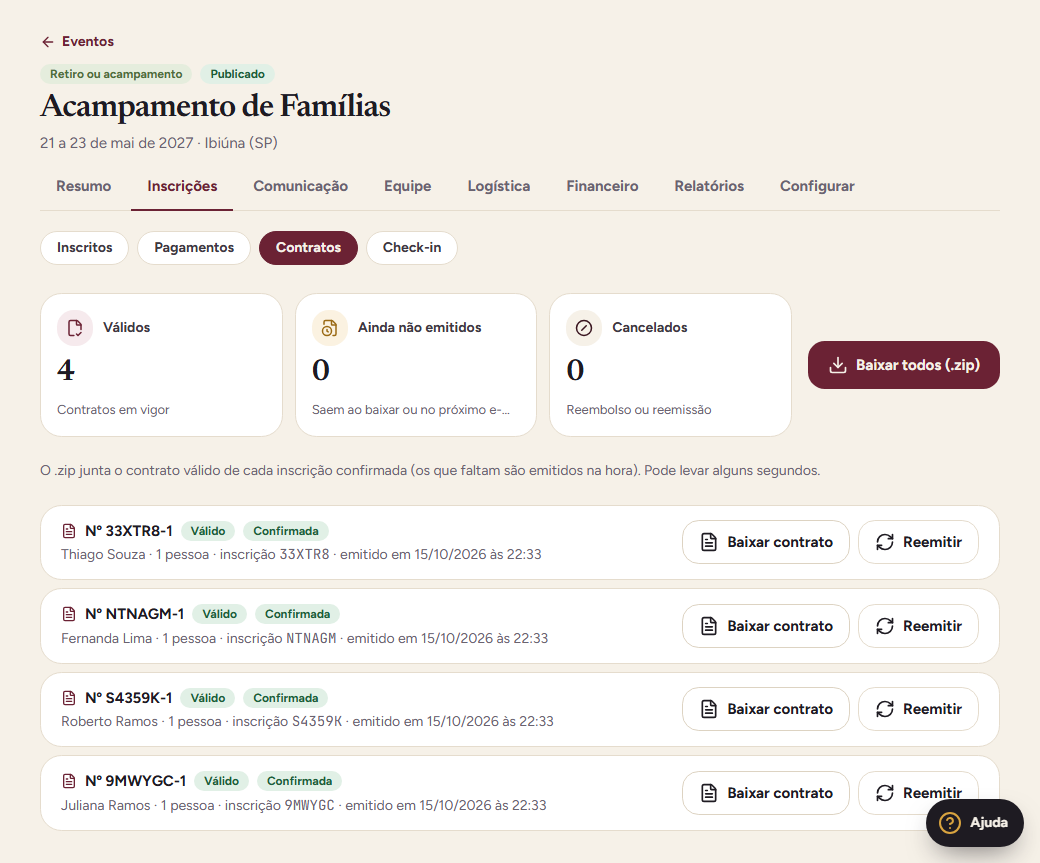Click 'Thiago Souza · 1 pessoa' details line

tap(301, 555)
